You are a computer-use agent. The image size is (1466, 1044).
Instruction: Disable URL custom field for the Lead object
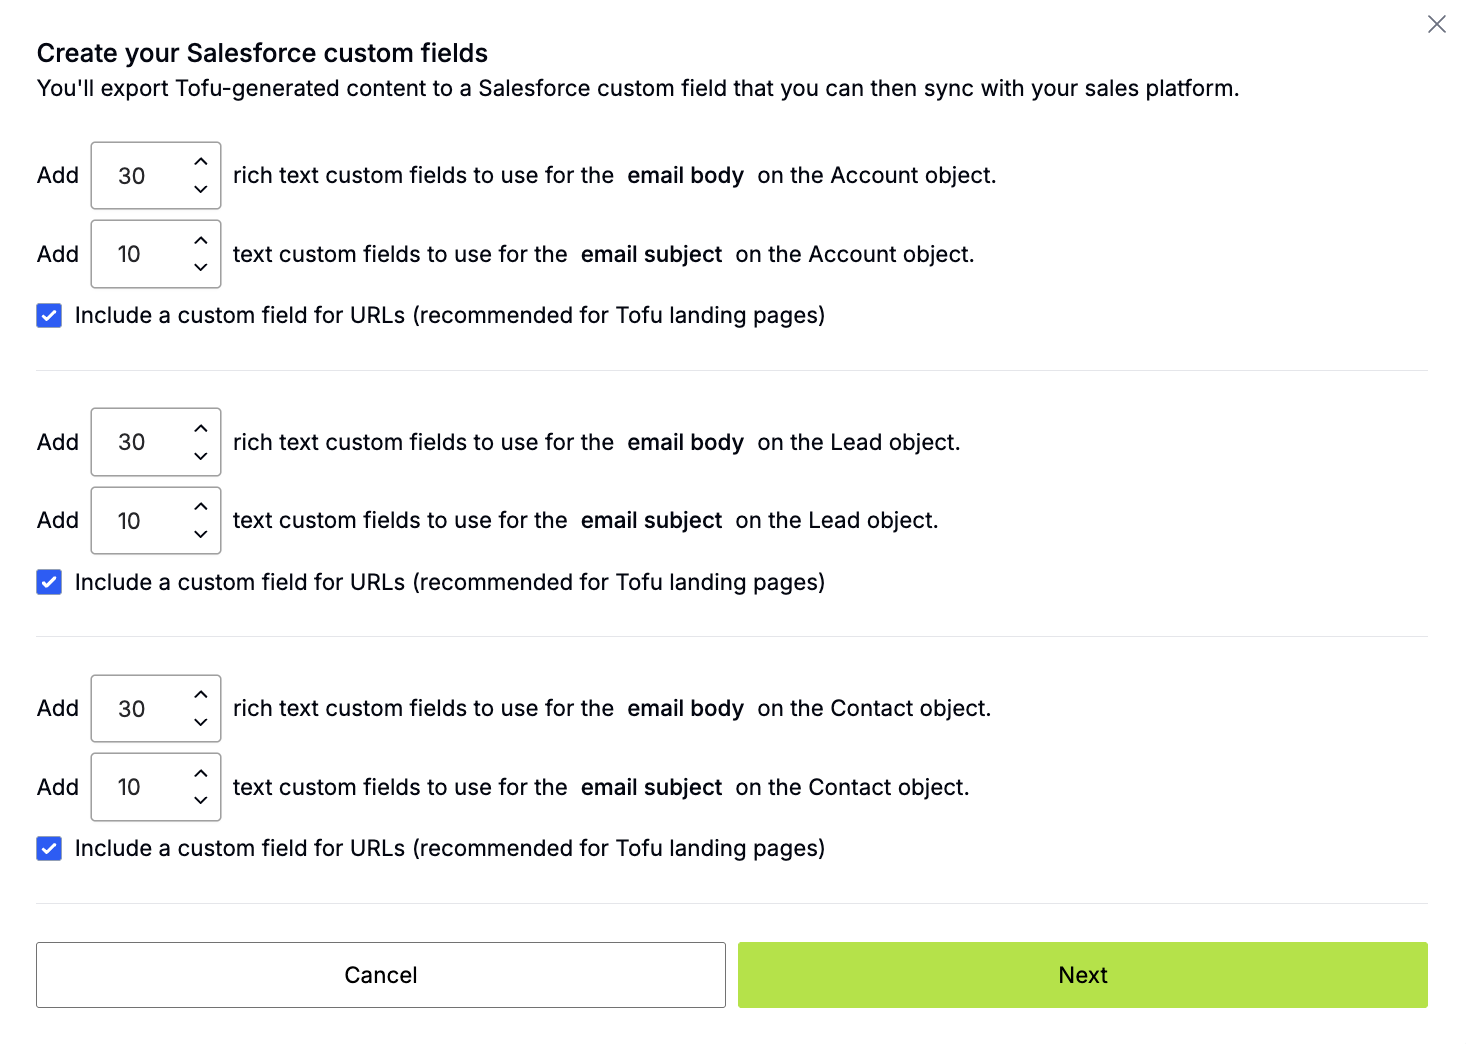[49, 582]
